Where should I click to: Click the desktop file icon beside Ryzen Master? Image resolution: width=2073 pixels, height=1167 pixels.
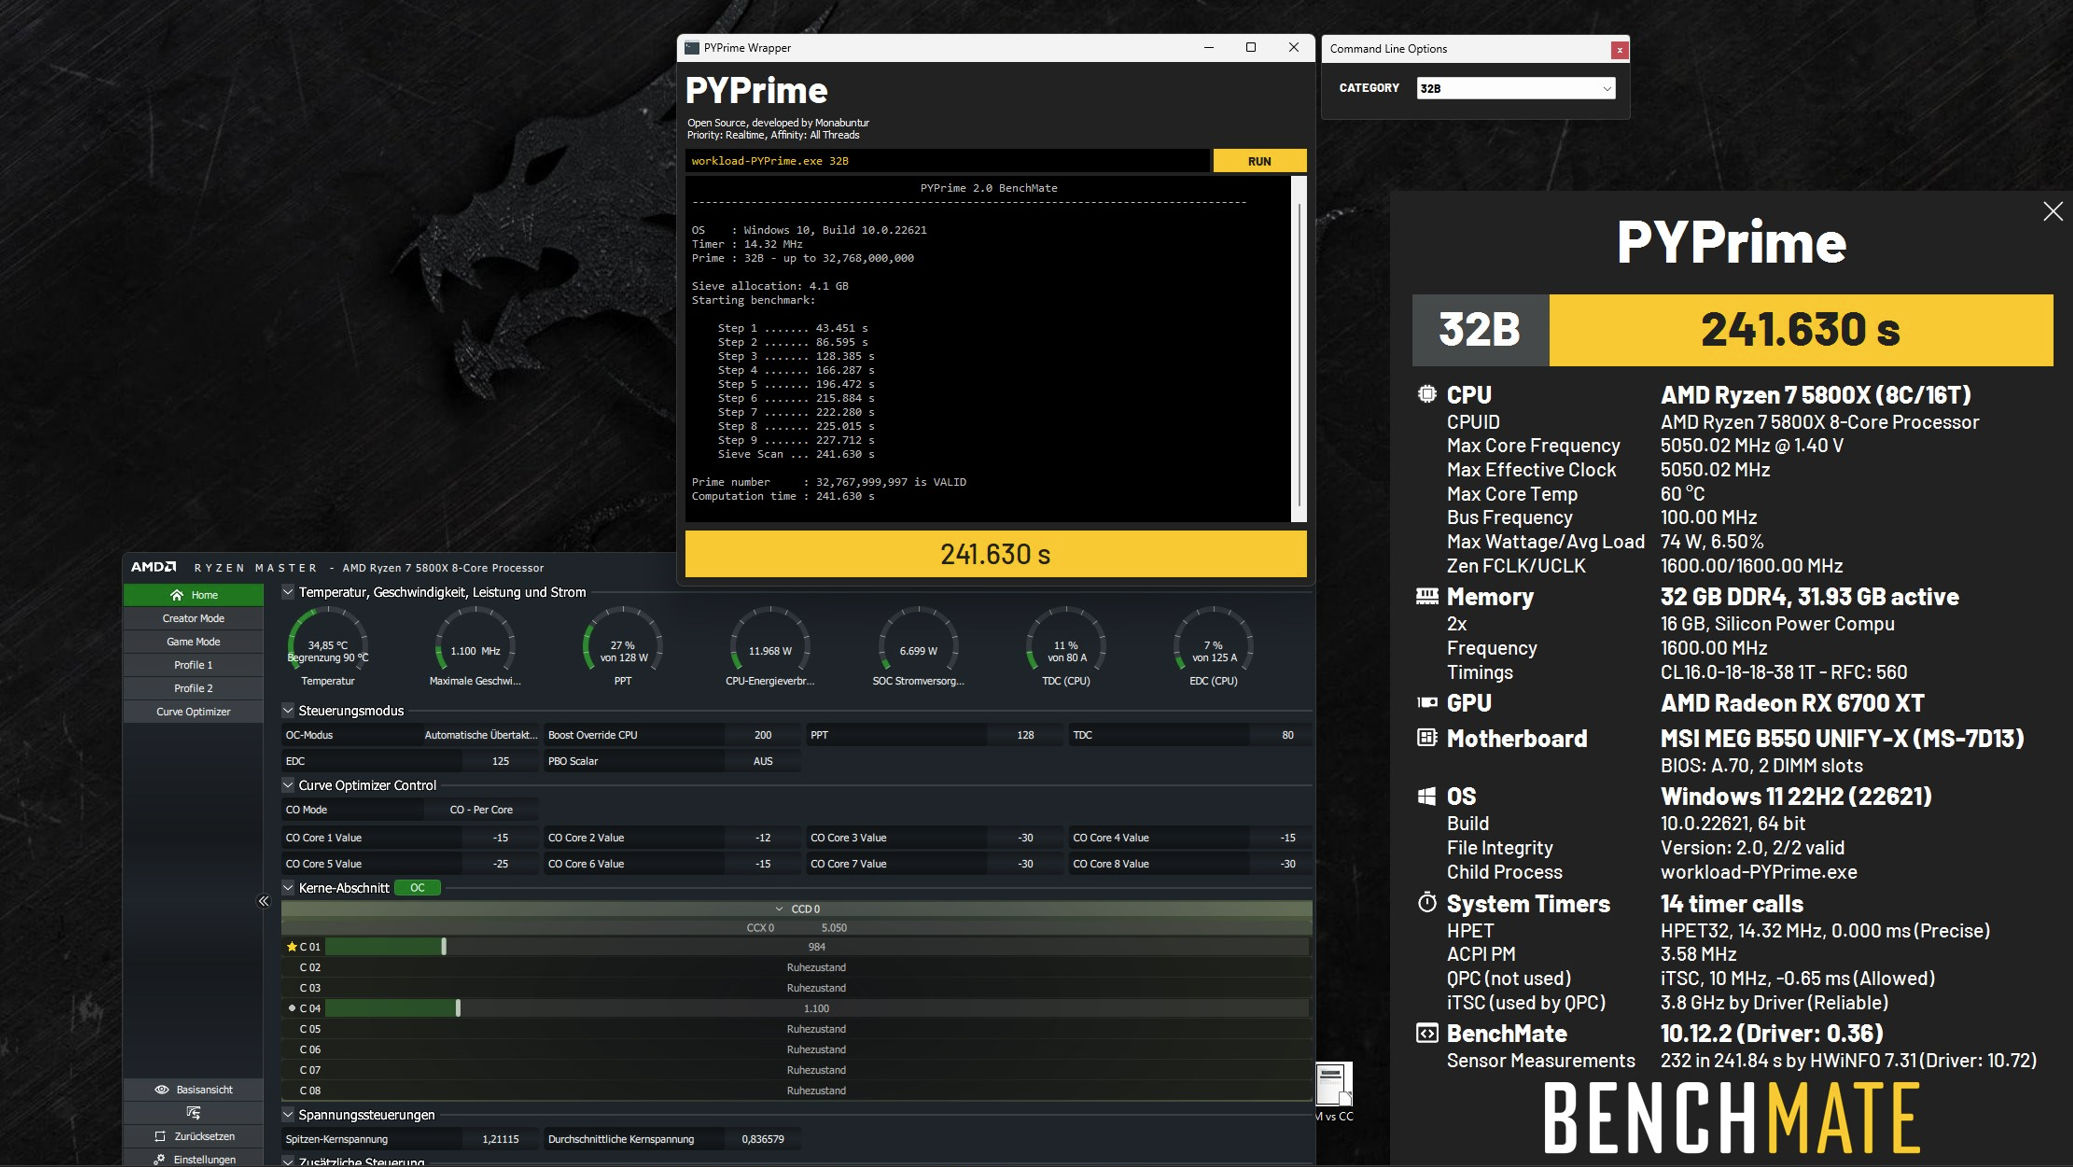pyautogui.click(x=1332, y=1085)
